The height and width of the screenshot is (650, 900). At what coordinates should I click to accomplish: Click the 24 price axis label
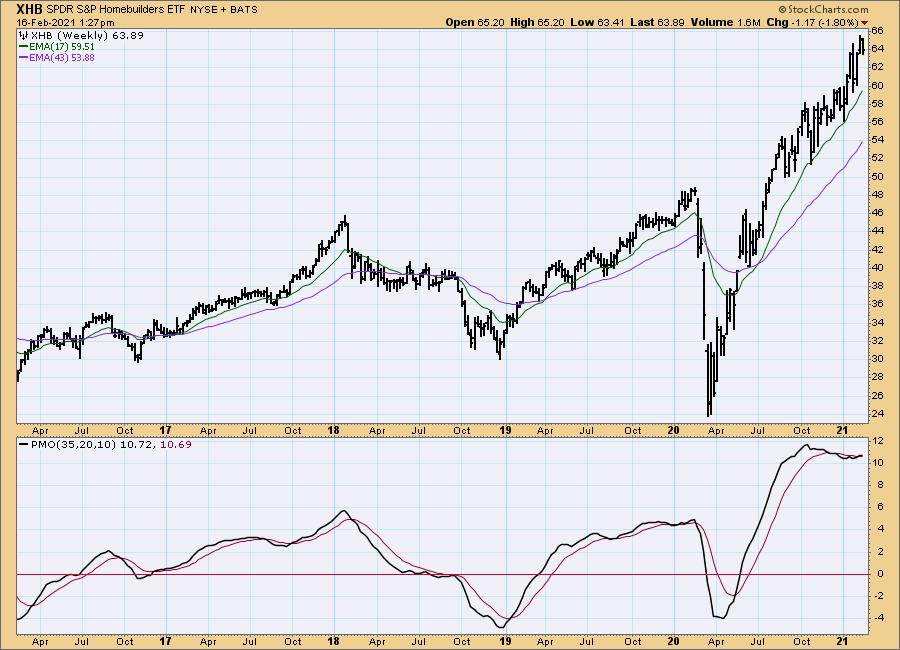(x=878, y=413)
